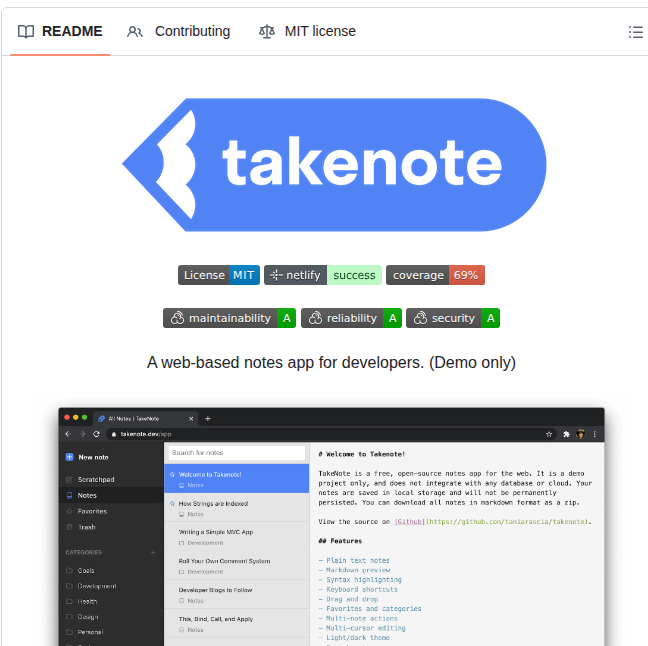
Task: Click the star beside Welcome to Takenote! note
Action: (x=173, y=474)
